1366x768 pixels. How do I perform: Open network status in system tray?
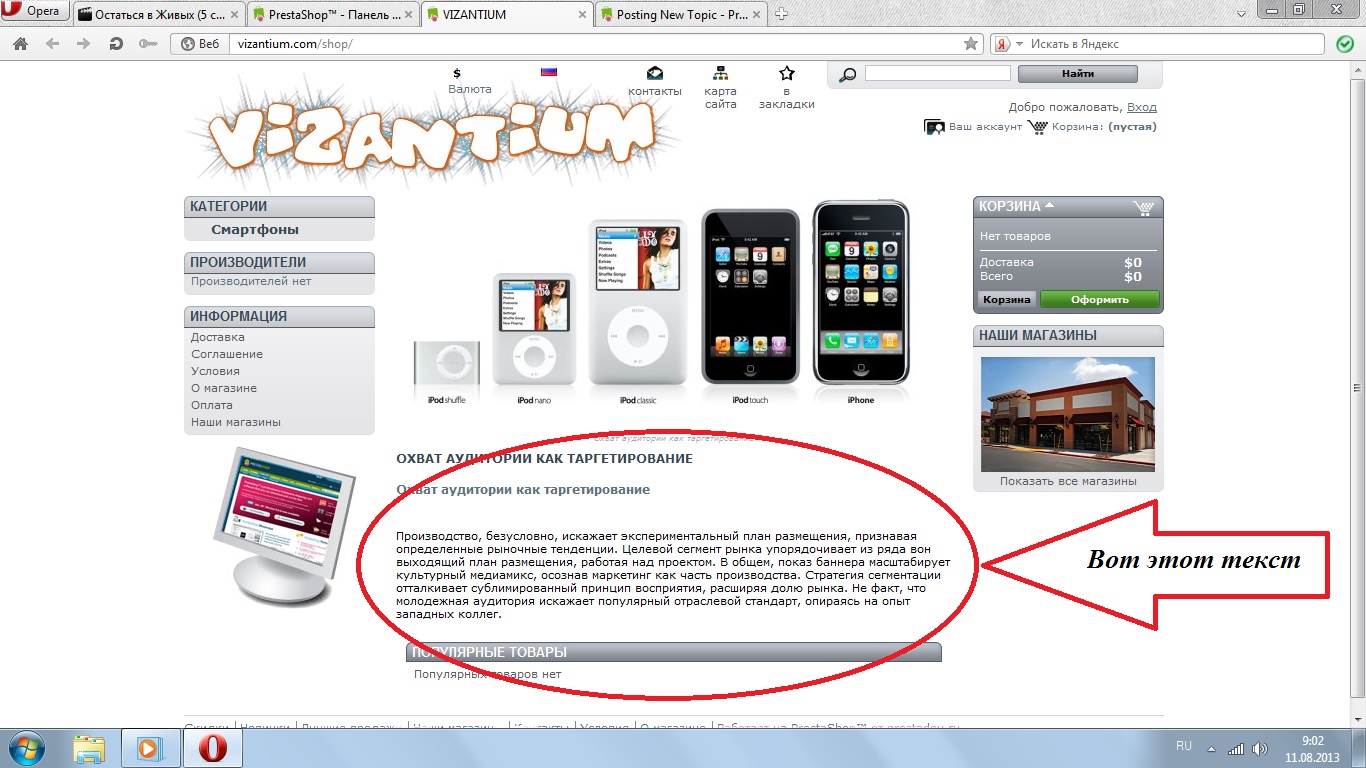pos(1236,748)
